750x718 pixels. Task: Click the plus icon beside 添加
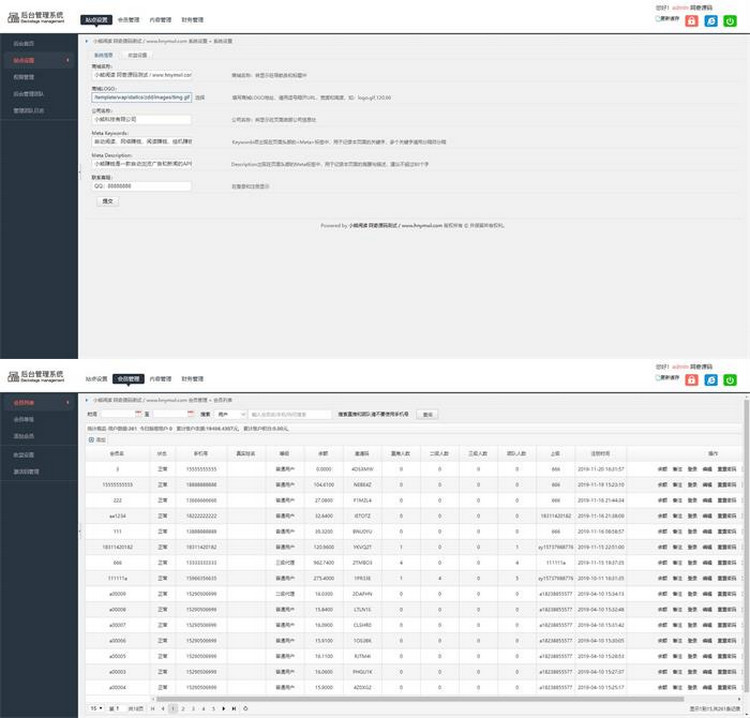point(91,440)
